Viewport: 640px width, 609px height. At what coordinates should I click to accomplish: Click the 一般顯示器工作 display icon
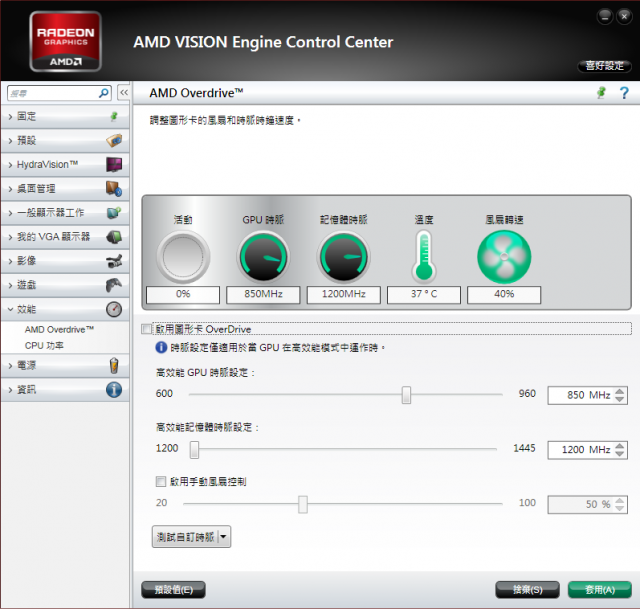click(x=114, y=213)
